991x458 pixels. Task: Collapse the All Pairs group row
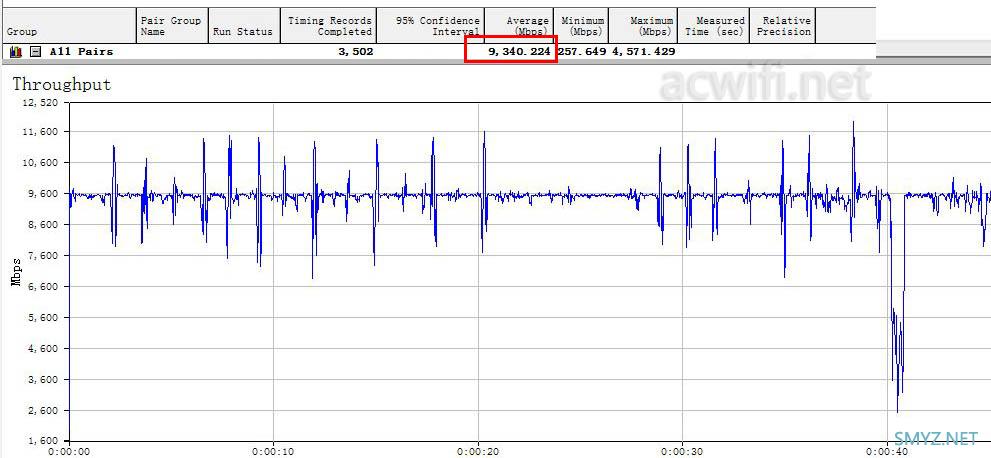36,52
